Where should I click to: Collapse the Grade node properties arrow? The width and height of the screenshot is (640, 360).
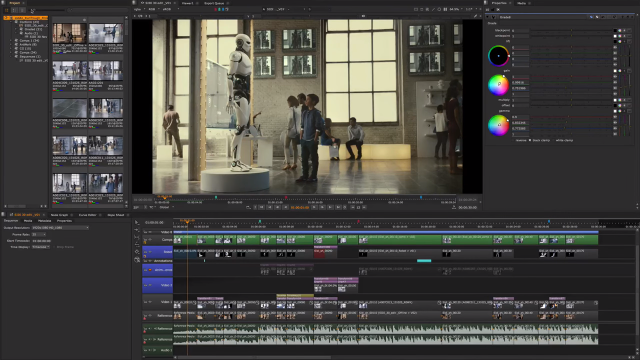click(487, 17)
